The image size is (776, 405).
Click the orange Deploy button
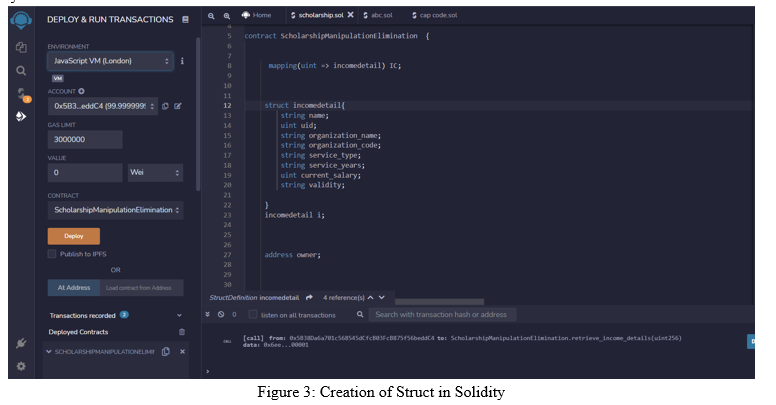tap(74, 236)
